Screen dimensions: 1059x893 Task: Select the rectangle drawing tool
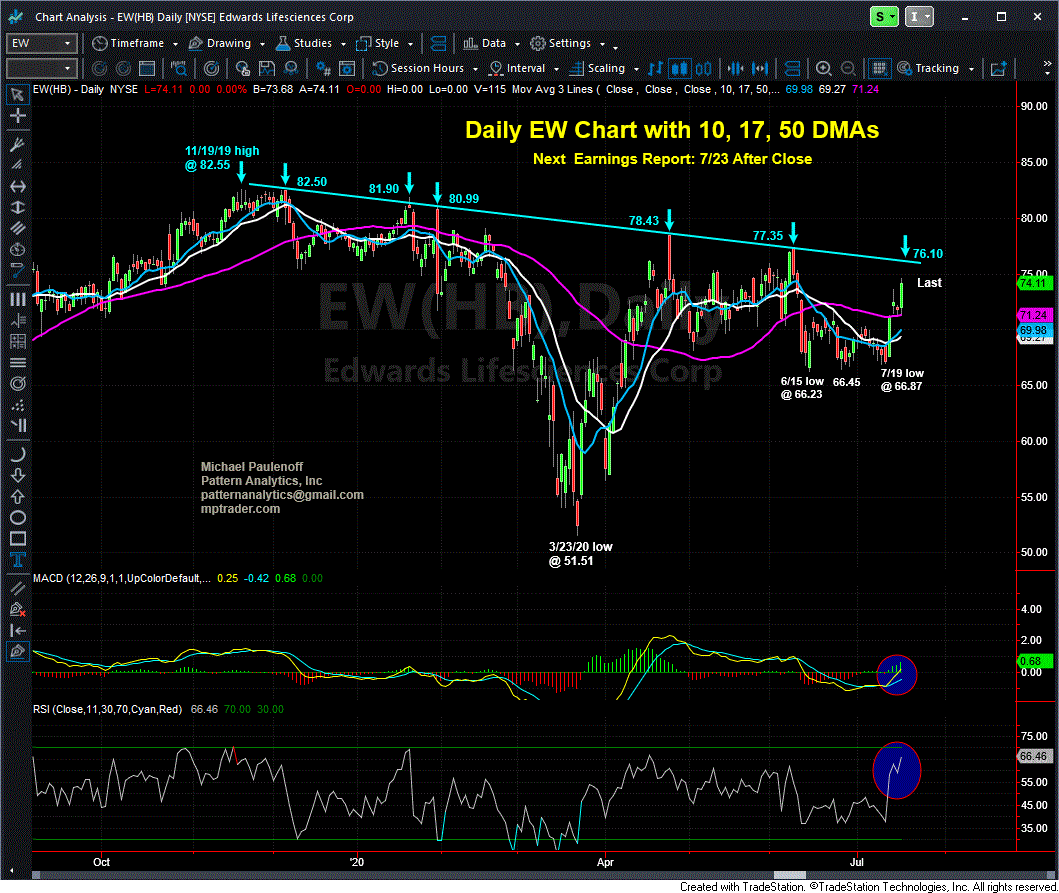point(18,538)
